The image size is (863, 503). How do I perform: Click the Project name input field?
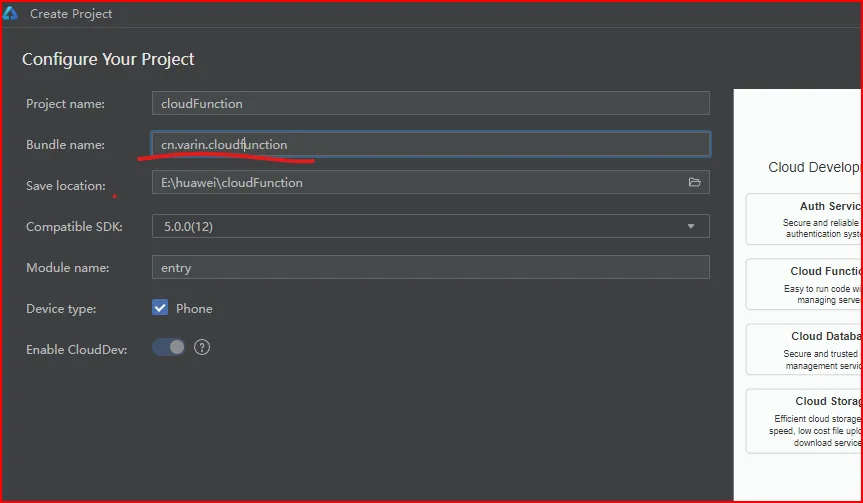point(430,103)
